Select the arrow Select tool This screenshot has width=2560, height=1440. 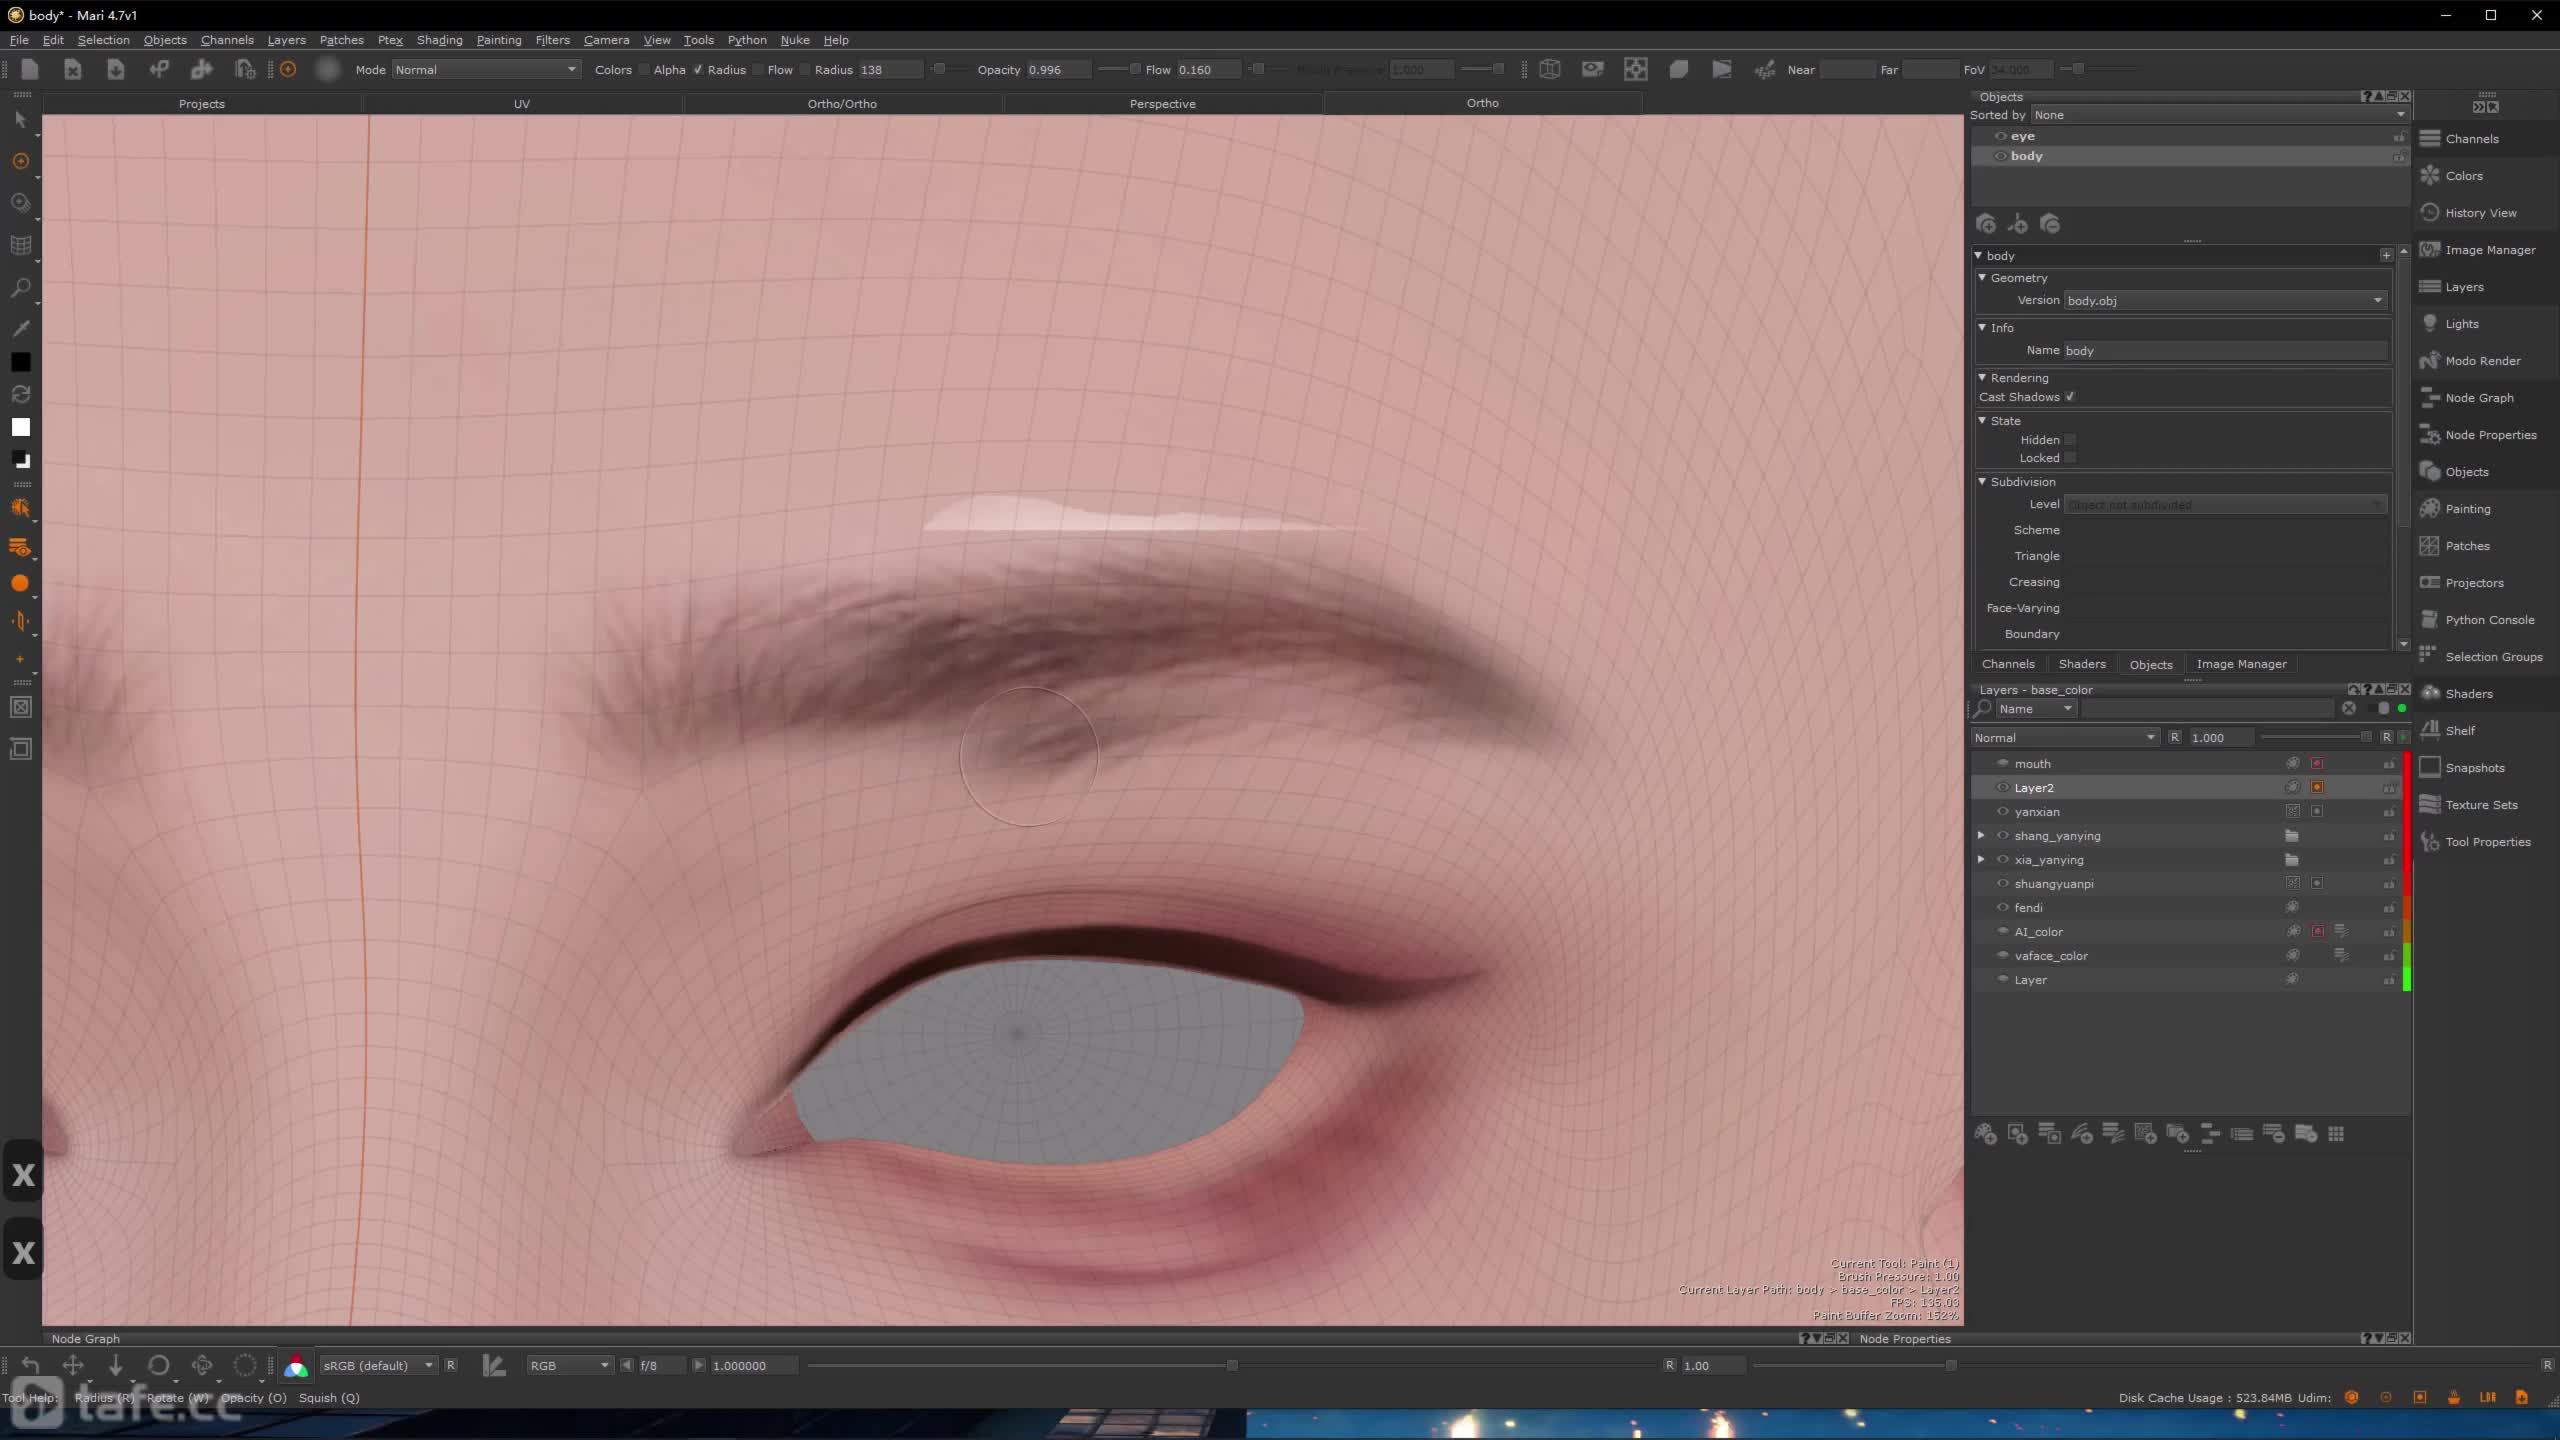20,119
